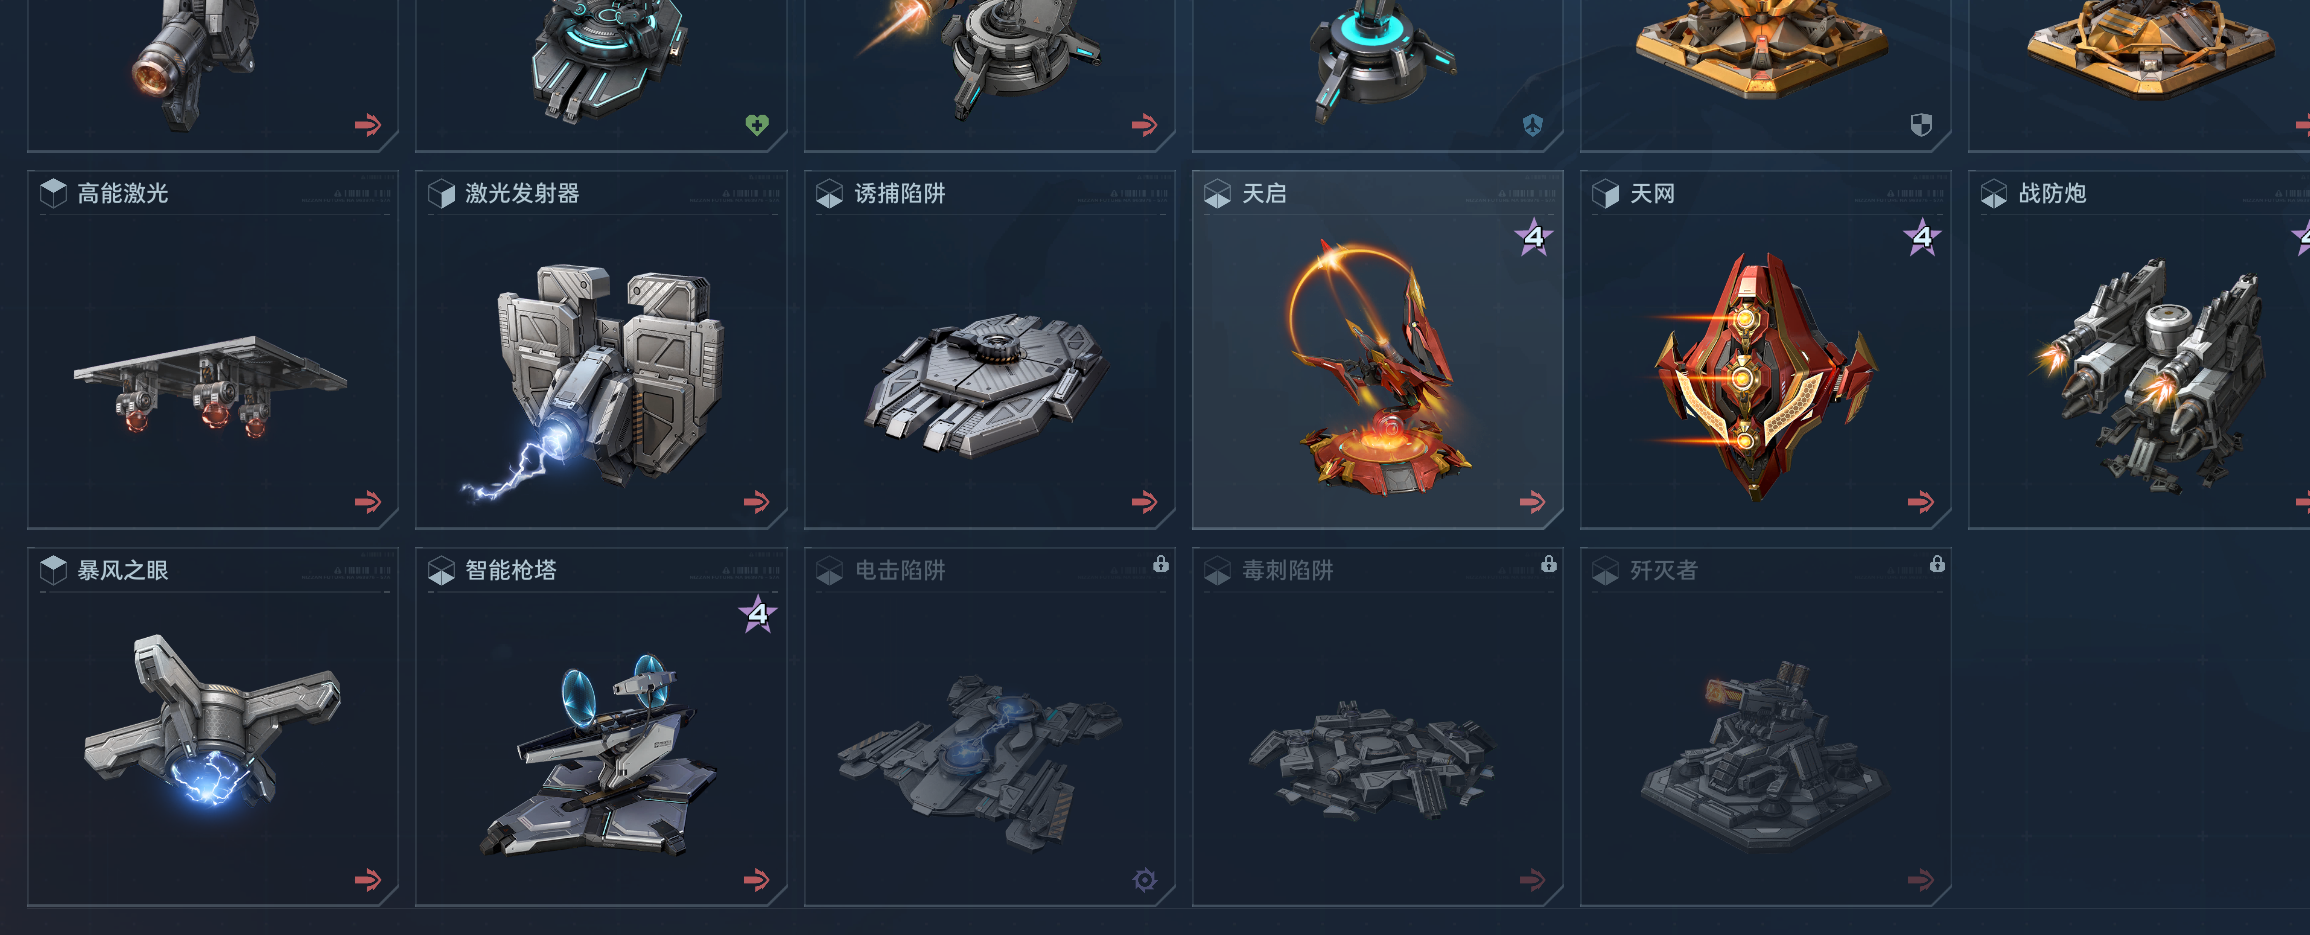Click the red arrow on 高能激光 card

tap(368, 502)
